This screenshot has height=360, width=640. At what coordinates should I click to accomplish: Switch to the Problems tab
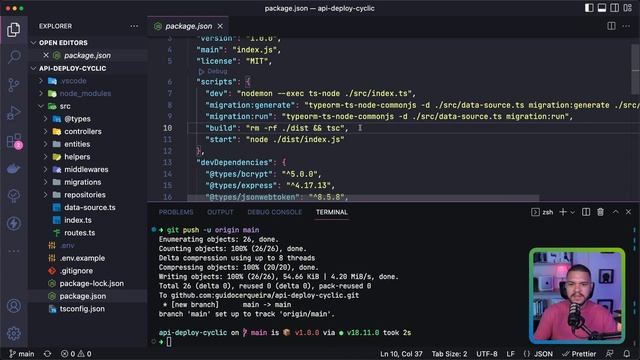pyautogui.click(x=176, y=212)
